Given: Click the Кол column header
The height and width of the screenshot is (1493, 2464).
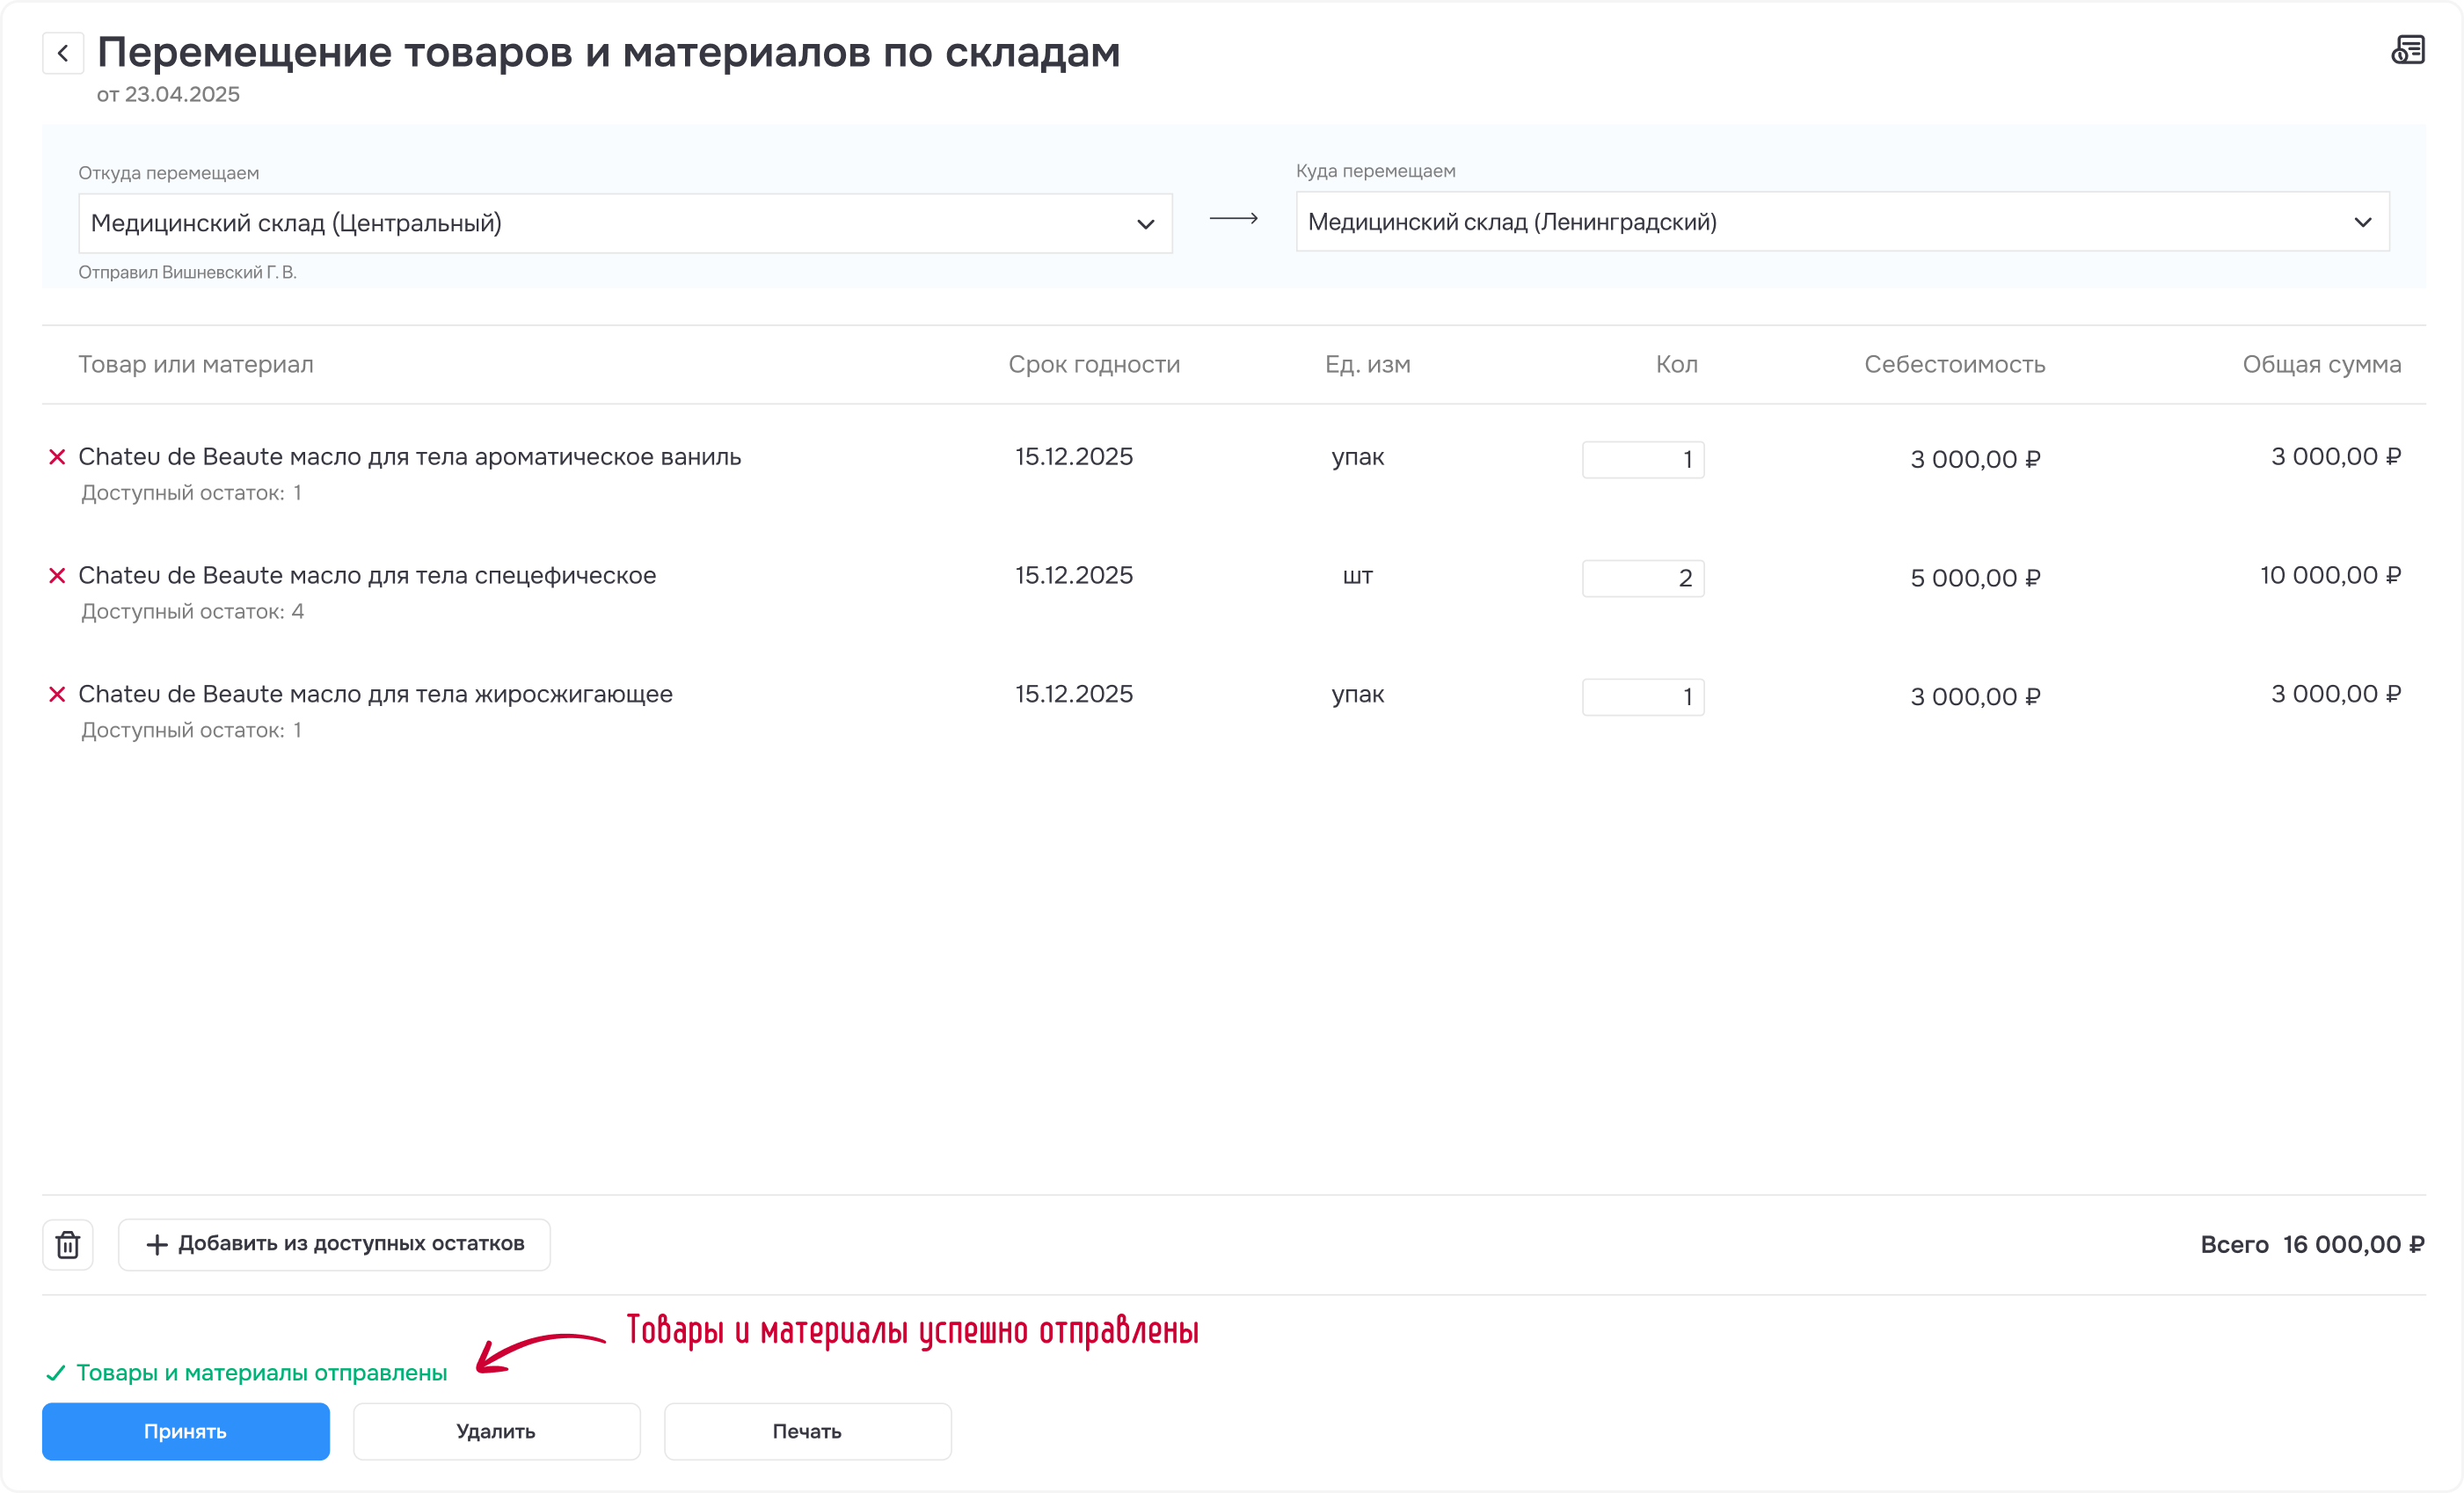Looking at the screenshot, I should click(x=1677, y=365).
